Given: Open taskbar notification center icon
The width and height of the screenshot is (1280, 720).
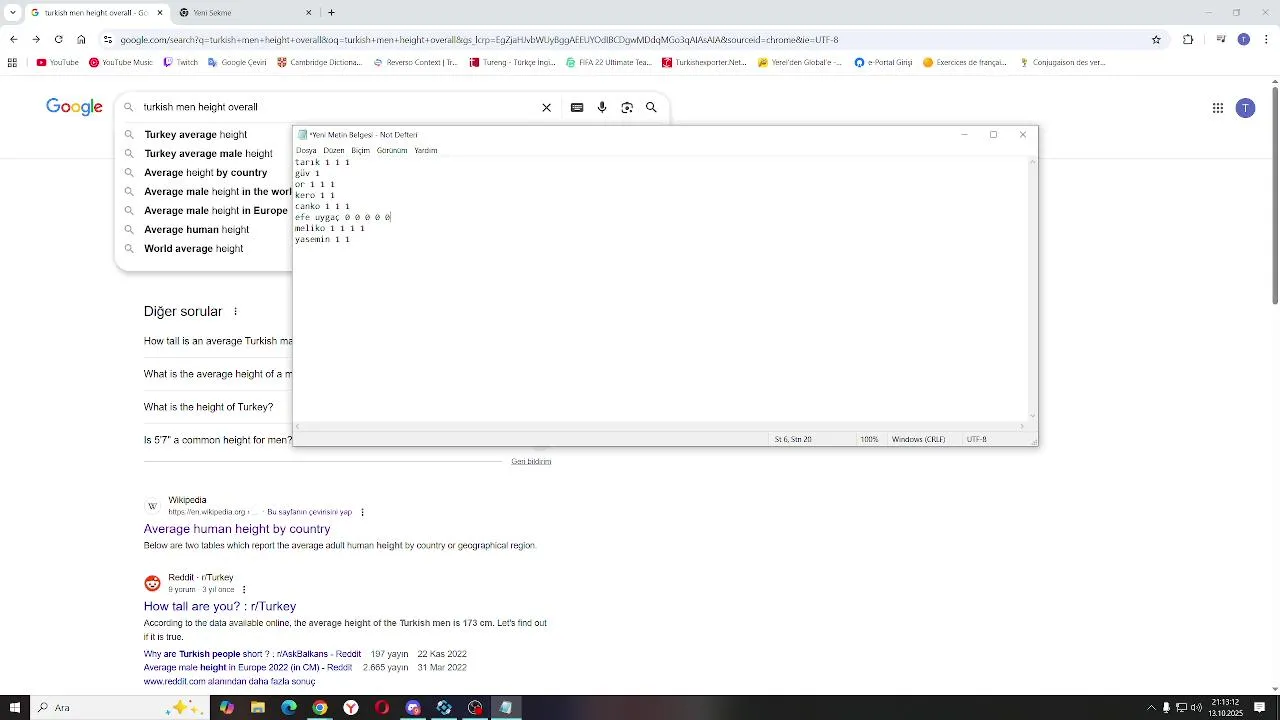Looking at the screenshot, I should click(1260, 708).
